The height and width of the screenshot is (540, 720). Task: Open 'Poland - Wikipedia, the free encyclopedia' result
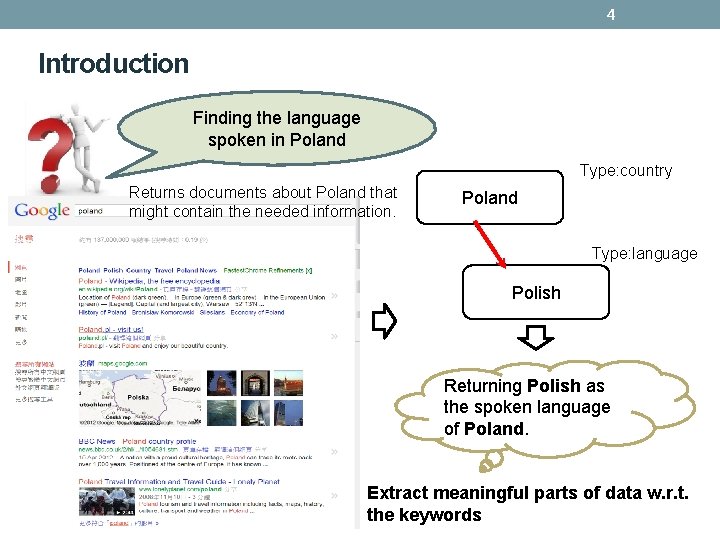pyautogui.click(x=149, y=281)
